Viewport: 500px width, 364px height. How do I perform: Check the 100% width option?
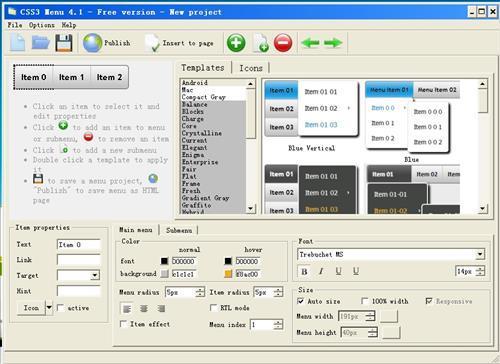[x=365, y=301]
